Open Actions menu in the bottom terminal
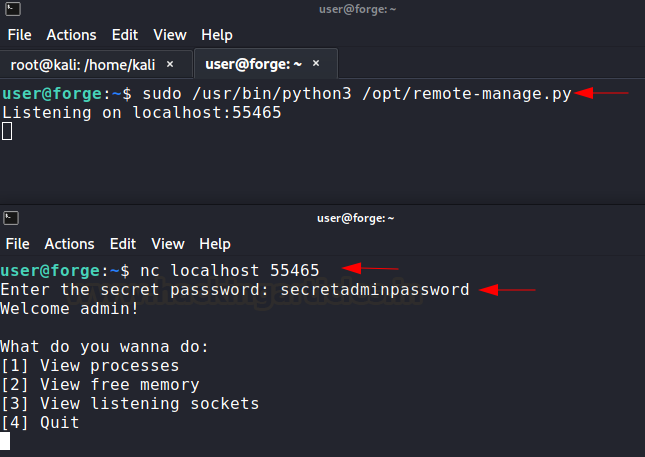 (x=70, y=244)
